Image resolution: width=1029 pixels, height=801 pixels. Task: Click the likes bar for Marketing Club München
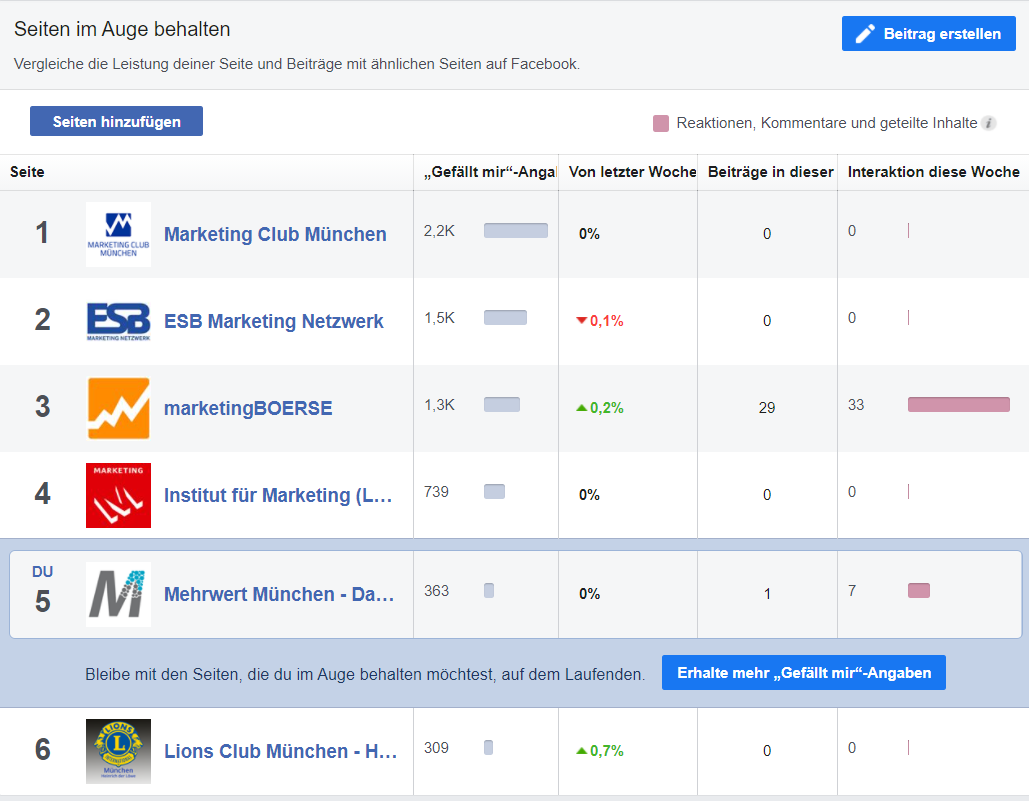point(516,230)
